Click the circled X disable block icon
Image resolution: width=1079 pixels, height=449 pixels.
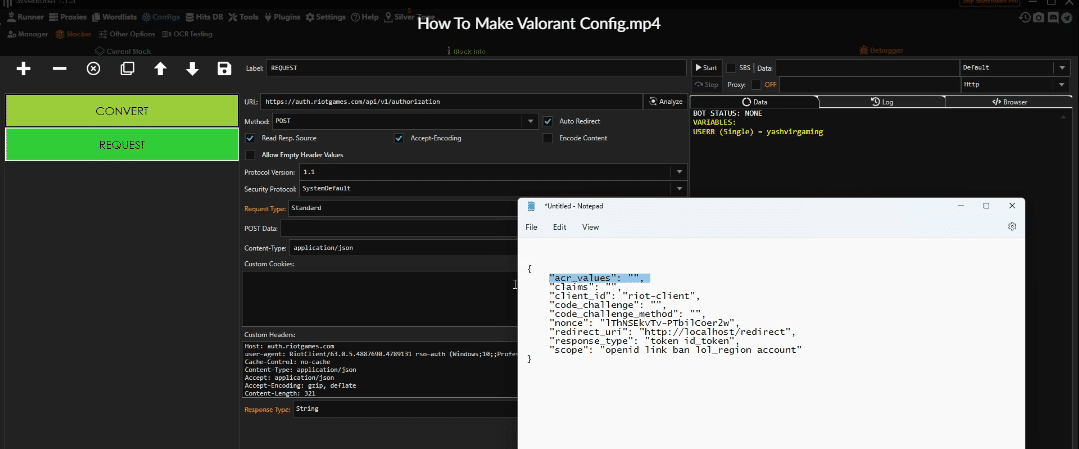93,69
